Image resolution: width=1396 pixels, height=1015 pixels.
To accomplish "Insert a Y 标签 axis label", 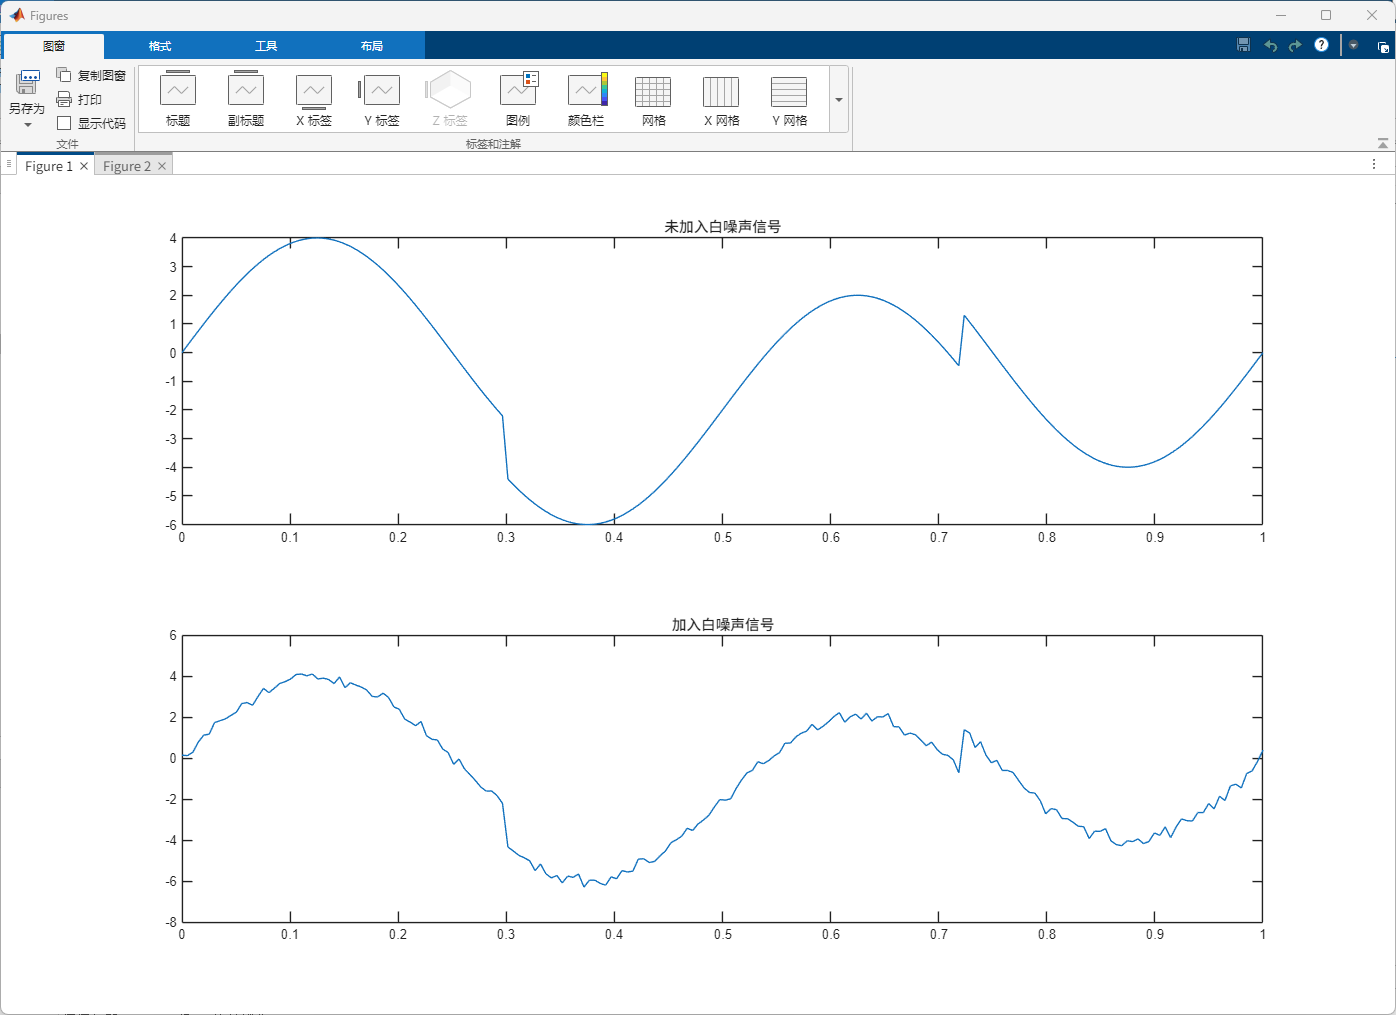I will pyautogui.click(x=382, y=99).
